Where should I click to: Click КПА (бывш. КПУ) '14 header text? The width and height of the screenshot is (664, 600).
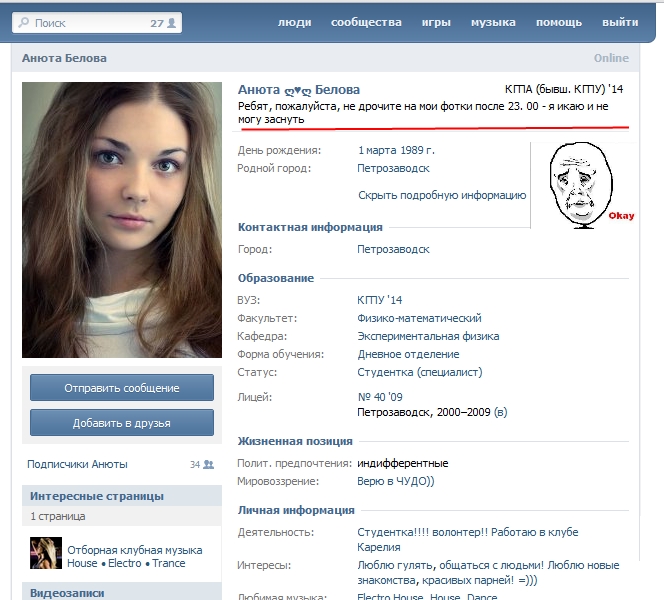coord(564,89)
